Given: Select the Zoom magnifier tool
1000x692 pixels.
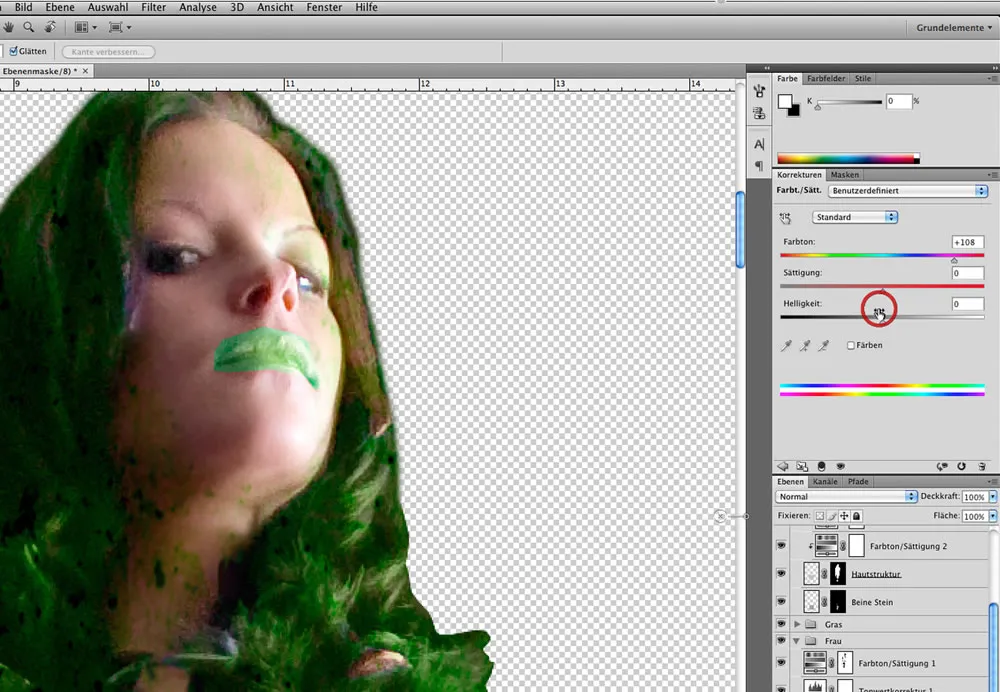Looking at the screenshot, I should pyautogui.click(x=29, y=27).
